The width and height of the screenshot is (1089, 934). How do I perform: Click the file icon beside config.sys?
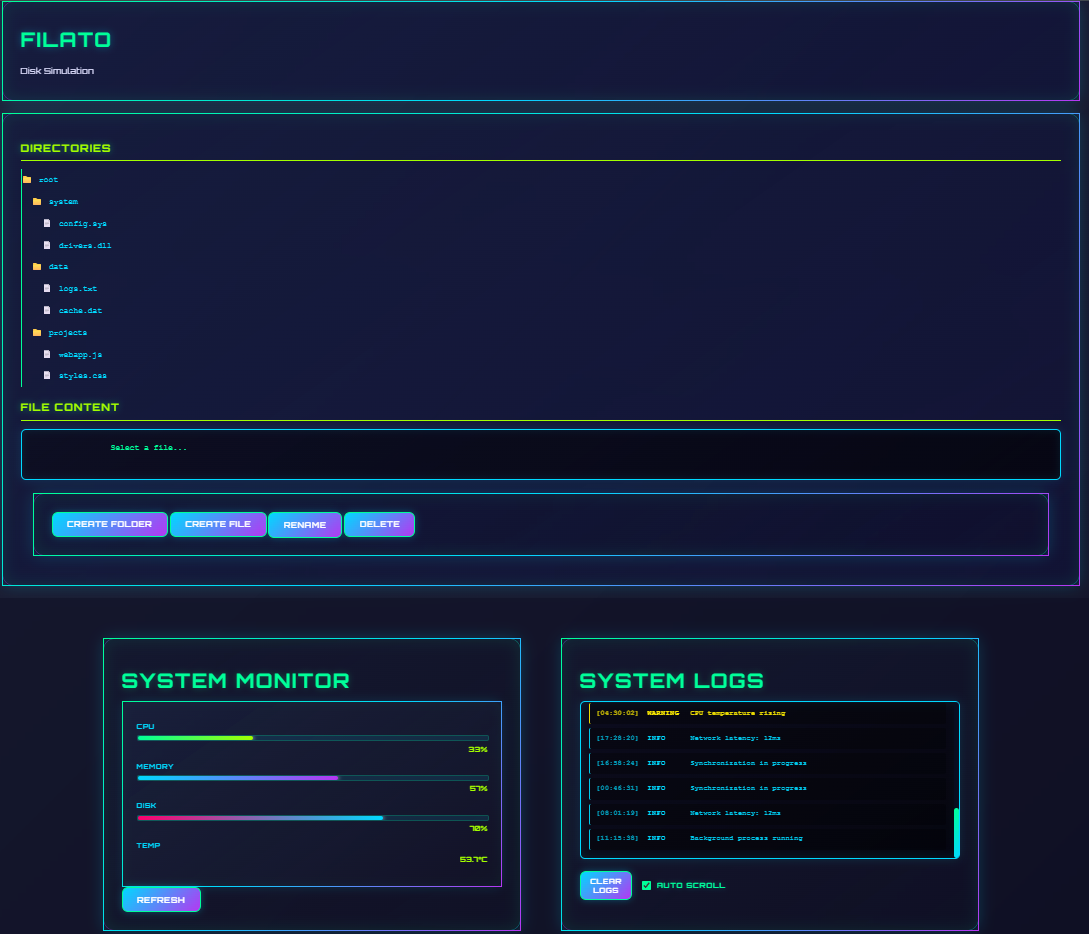(x=47, y=224)
